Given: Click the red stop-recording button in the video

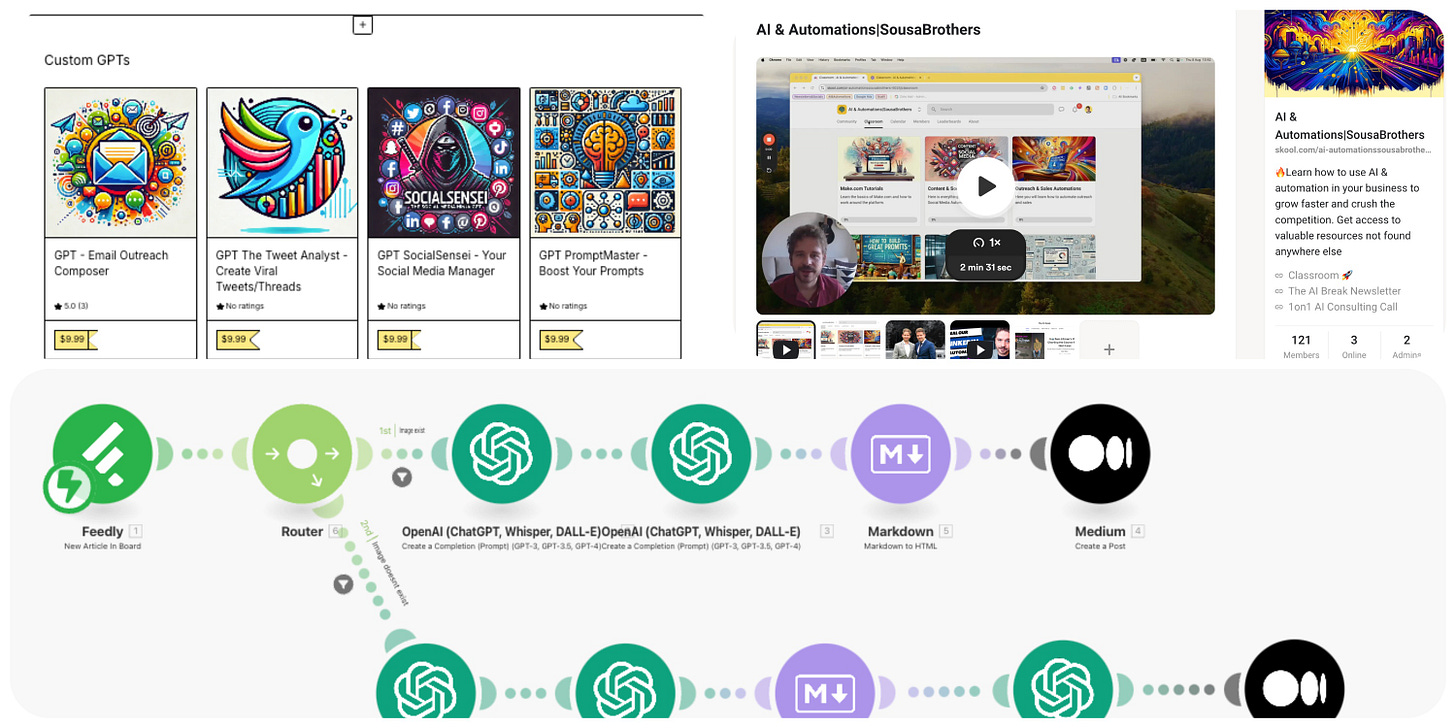Looking at the screenshot, I should click(769, 141).
